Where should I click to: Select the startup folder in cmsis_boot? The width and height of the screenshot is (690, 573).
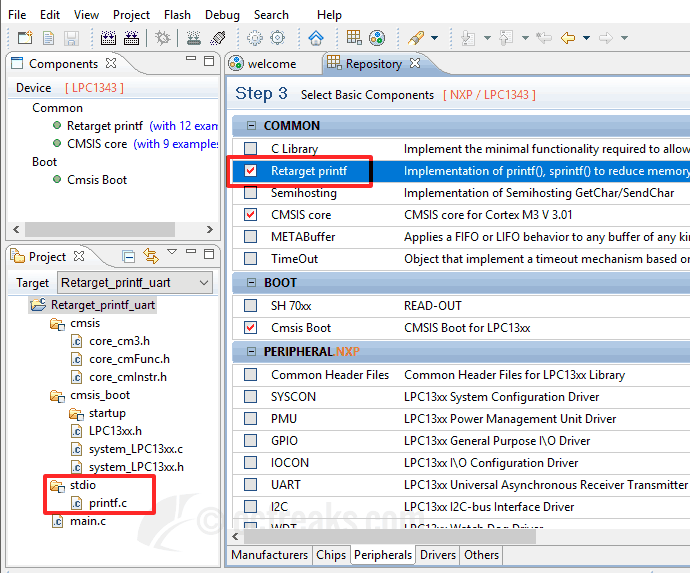point(107,413)
